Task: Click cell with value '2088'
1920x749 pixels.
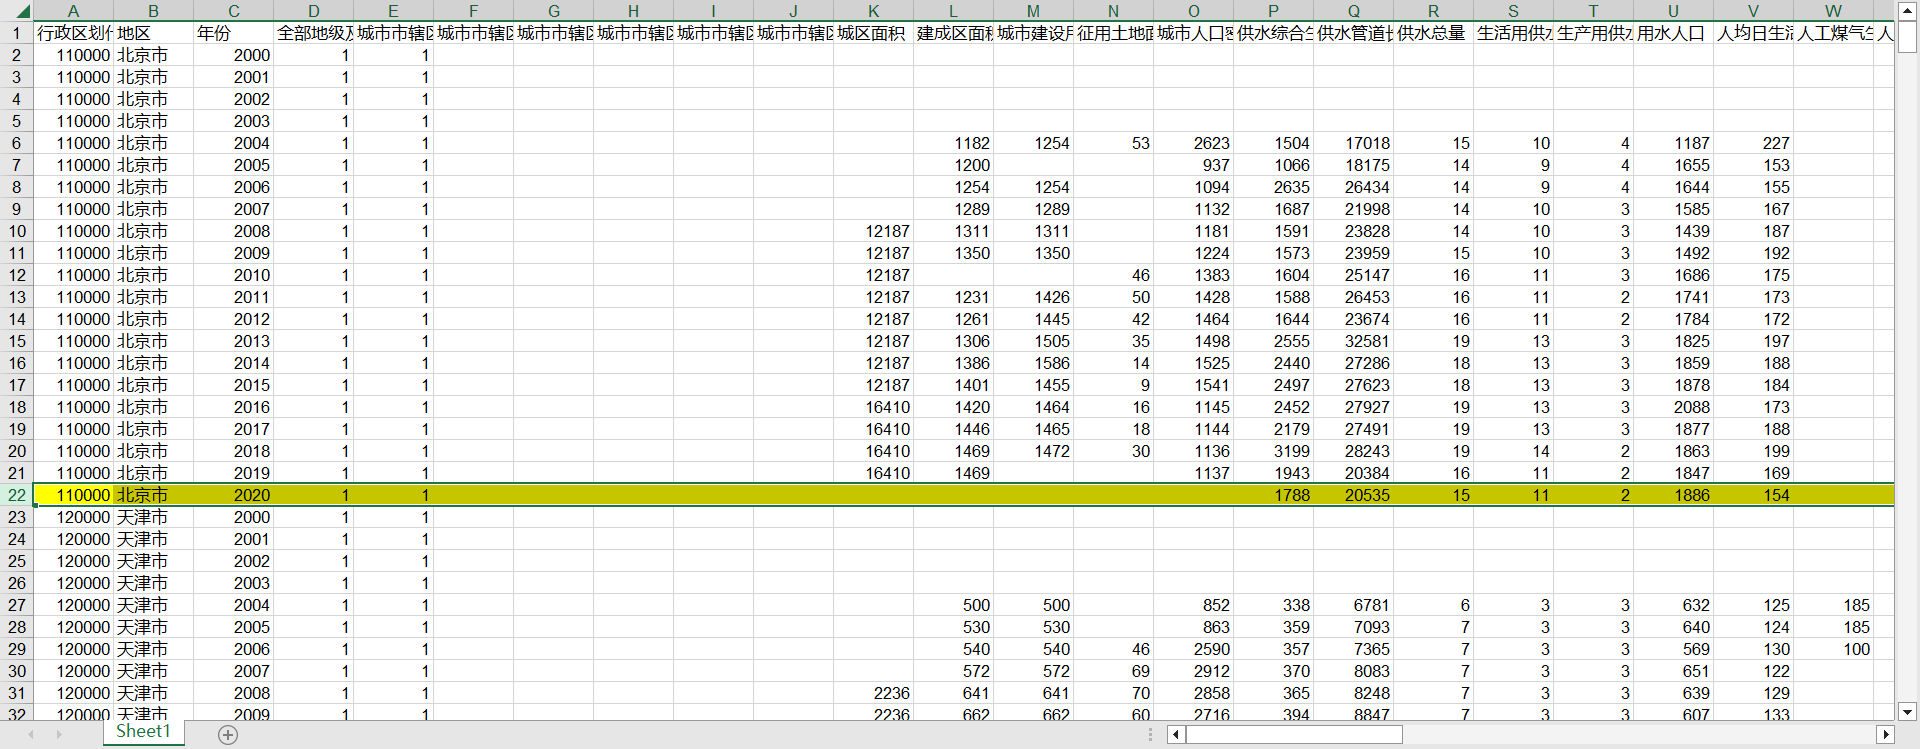Action: tap(1673, 407)
